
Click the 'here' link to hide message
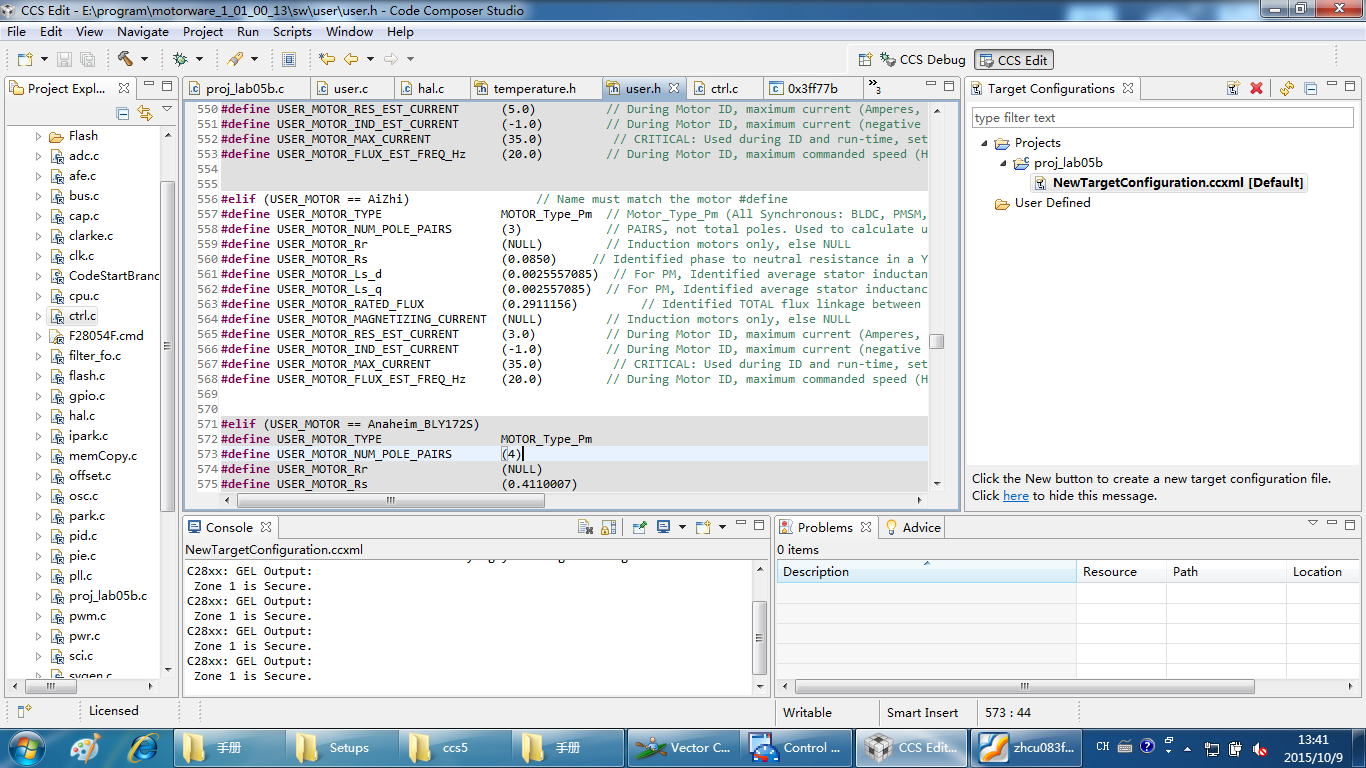pyautogui.click(x=1015, y=496)
